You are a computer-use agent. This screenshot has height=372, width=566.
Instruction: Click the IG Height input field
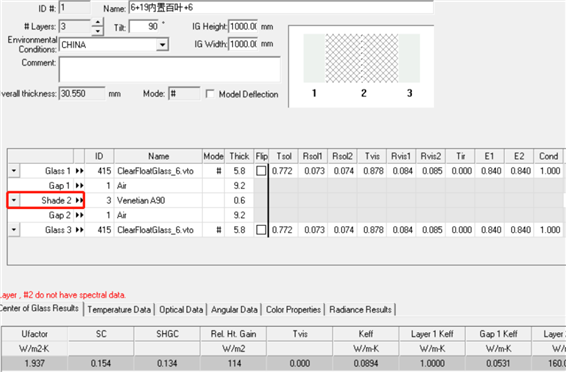click(x=243, y=26)
